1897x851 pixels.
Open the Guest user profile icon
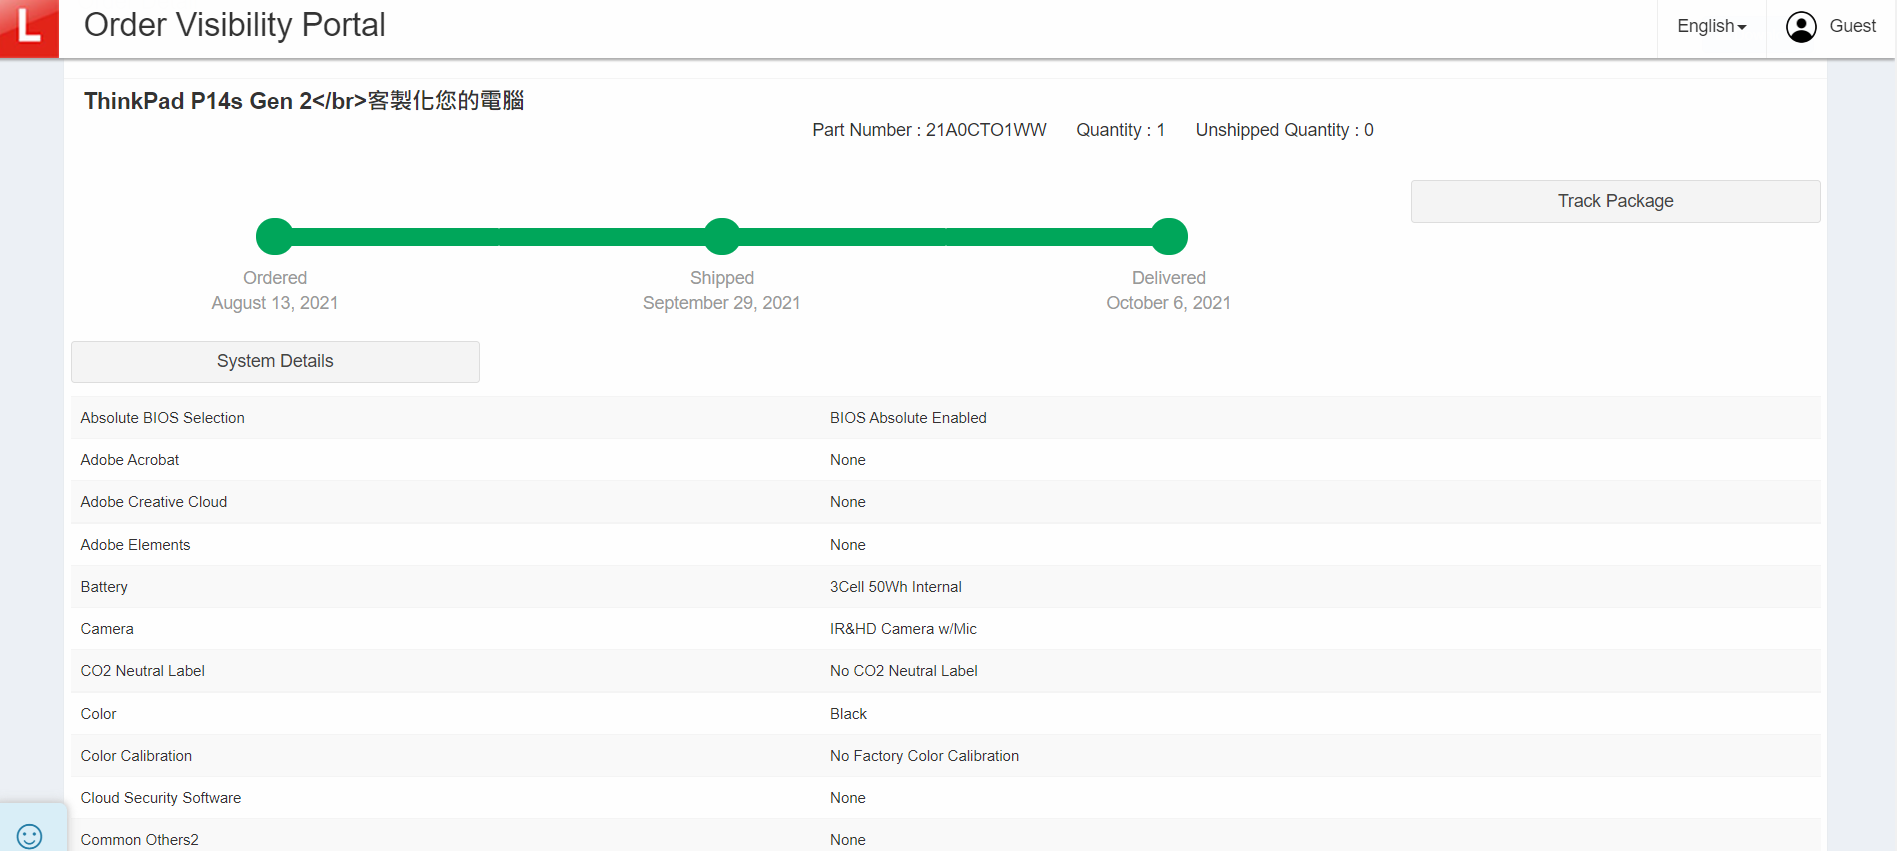(x=1801, y=27)
